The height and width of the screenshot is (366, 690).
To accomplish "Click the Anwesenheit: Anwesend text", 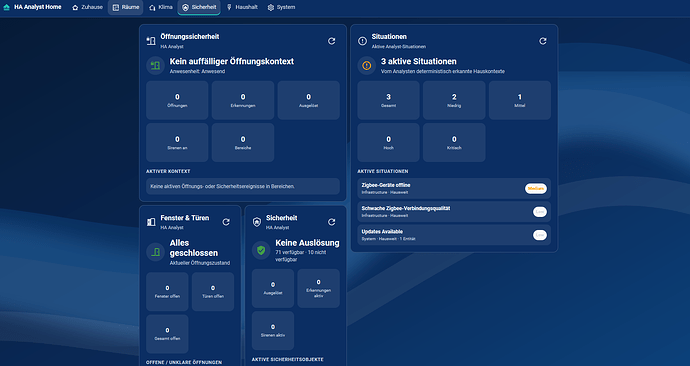I will 197,71.
